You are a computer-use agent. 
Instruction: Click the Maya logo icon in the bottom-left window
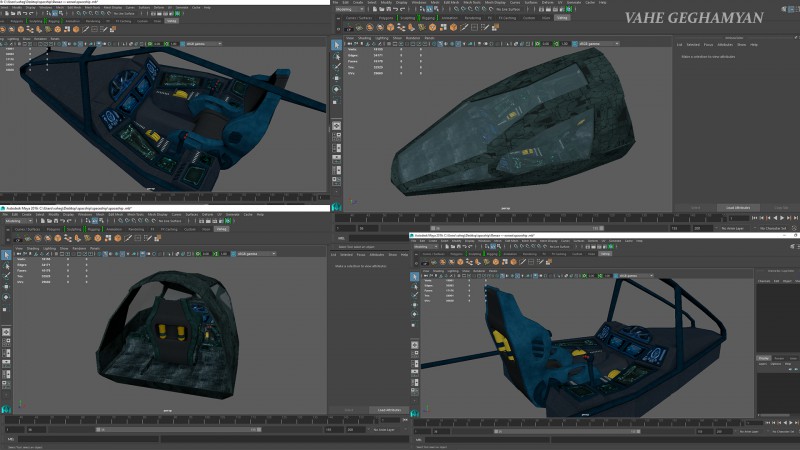[x=6, y=407]
